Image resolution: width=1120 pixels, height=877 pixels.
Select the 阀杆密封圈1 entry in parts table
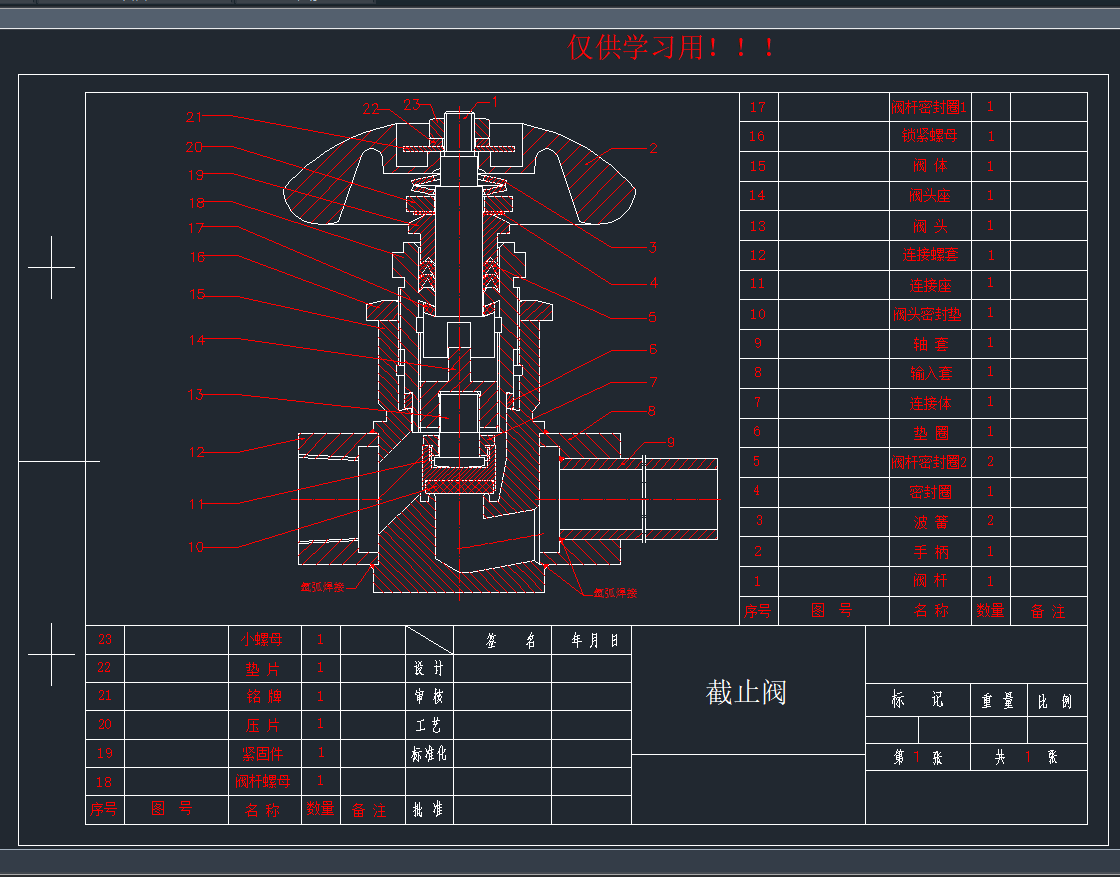tap(929, 107)
